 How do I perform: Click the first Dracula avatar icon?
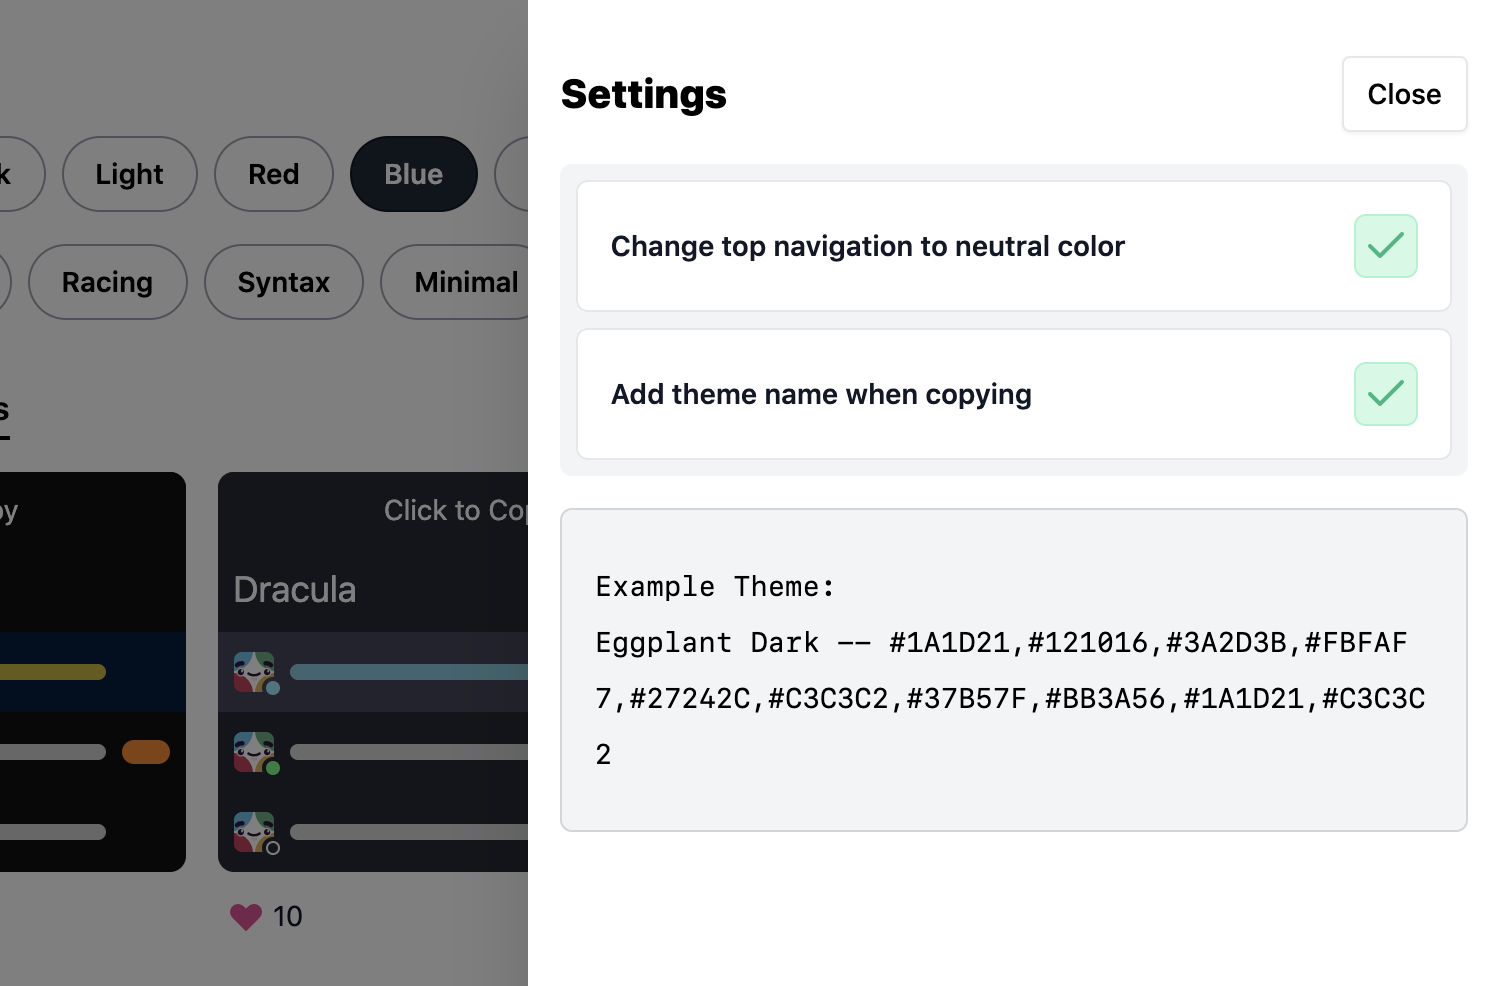point(254,672)
